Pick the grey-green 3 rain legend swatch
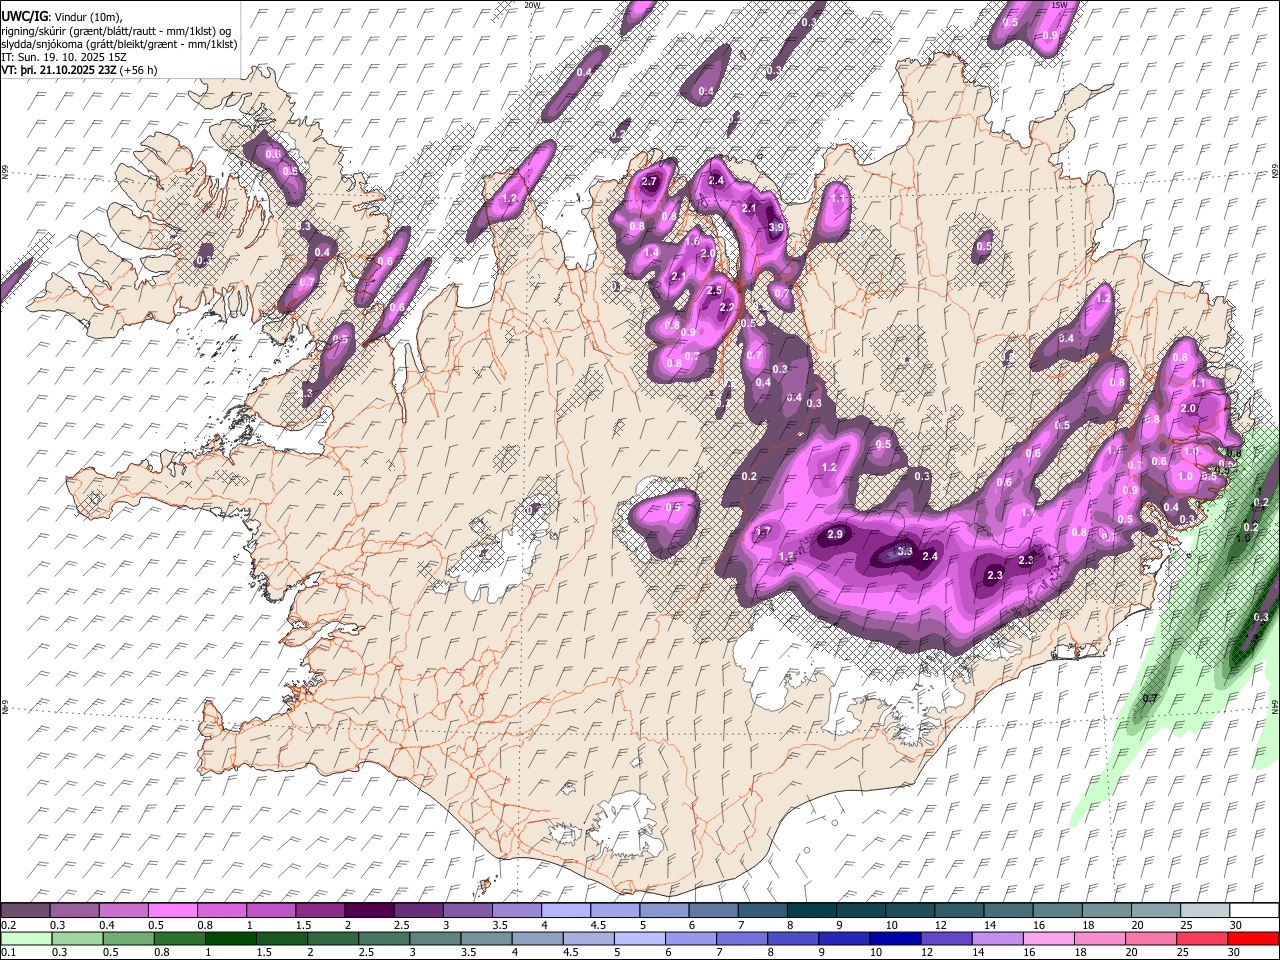 pyautogui.click(x=435, y=938)
